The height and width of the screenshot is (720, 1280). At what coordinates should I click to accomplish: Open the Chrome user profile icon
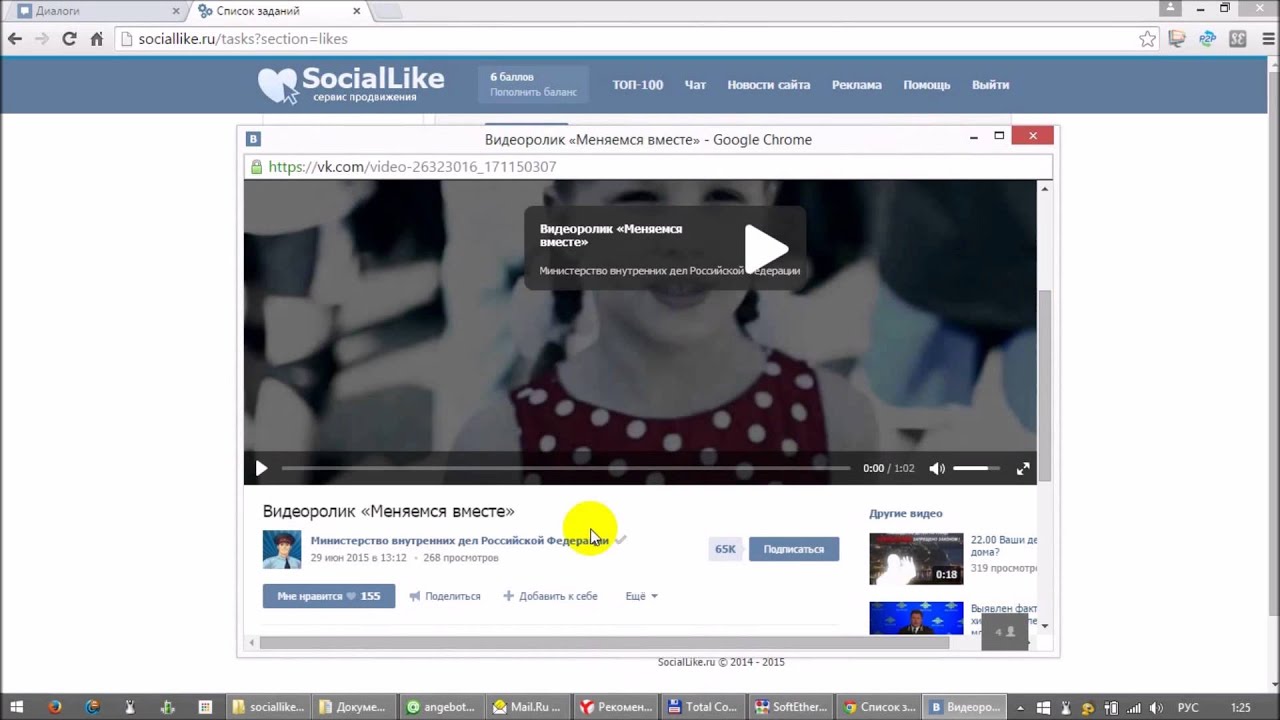pyautogui.click(x=1172, y=8)
